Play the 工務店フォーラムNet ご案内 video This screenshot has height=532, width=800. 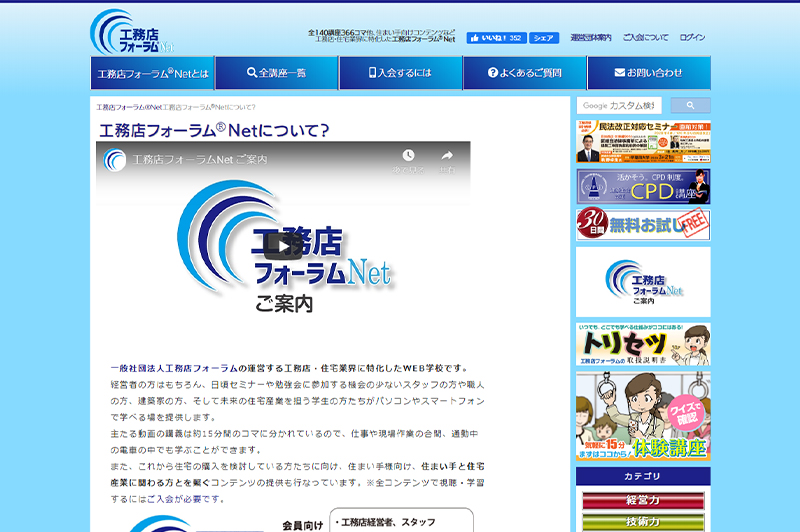click(x=283, y=246)
